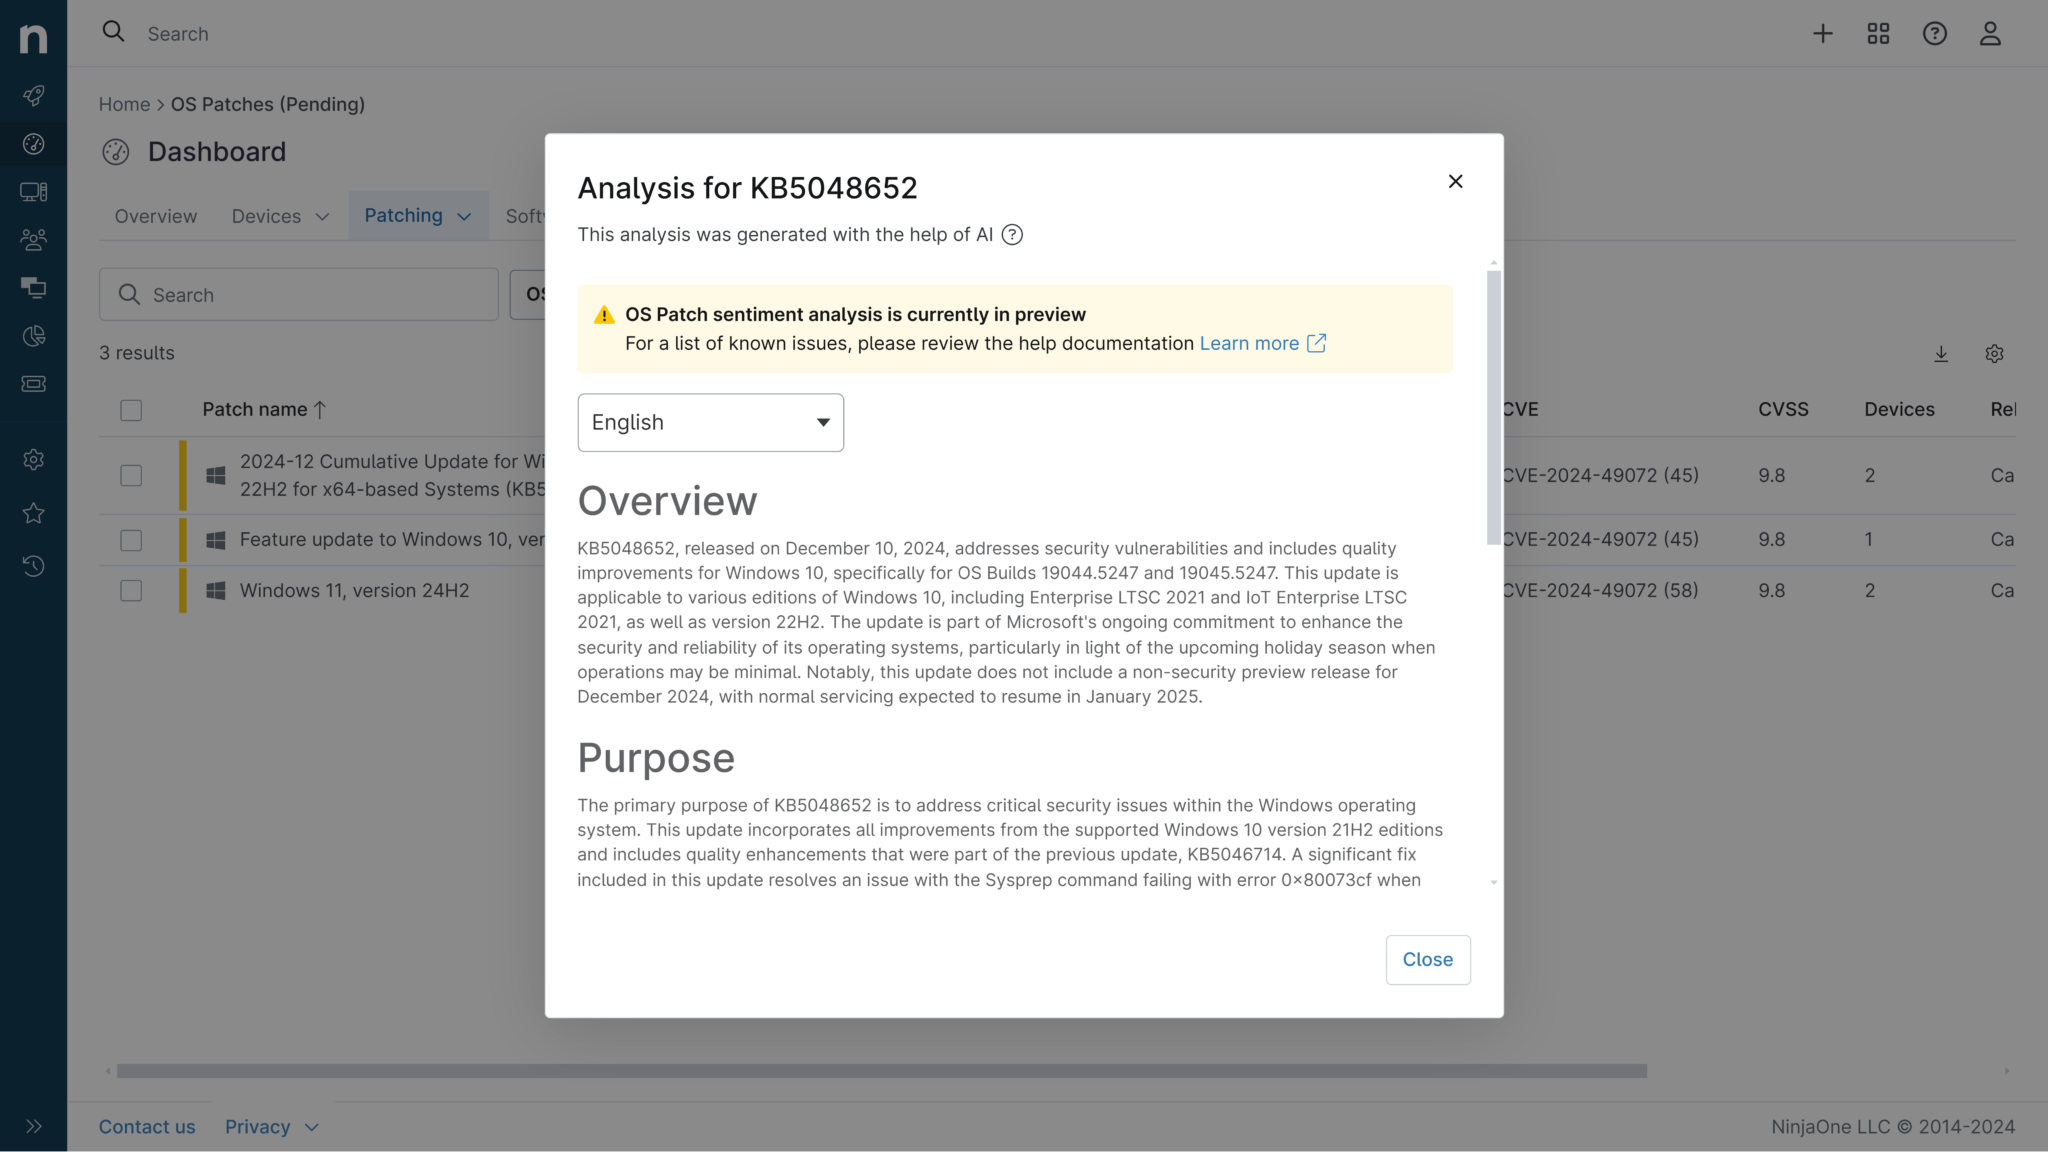
Task: Check the checkbox for Windows 11 version 24H2
Action: pos(131,590)
